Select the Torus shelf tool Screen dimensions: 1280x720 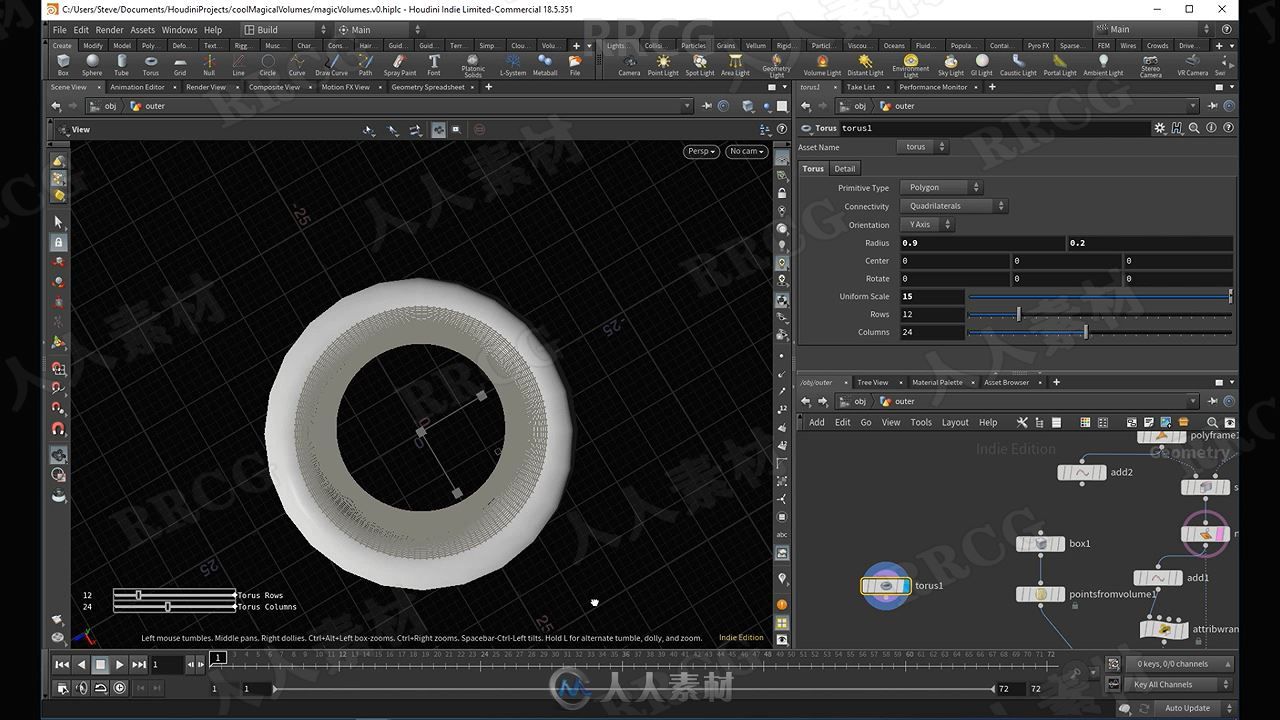150,65
